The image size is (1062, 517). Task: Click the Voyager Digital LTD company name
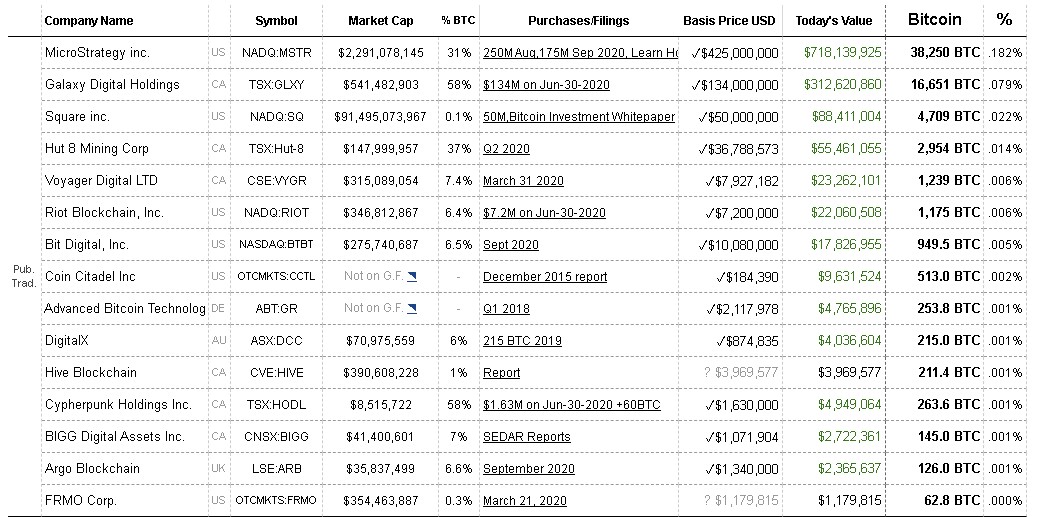pyautogui.click(x=101, y=181)
